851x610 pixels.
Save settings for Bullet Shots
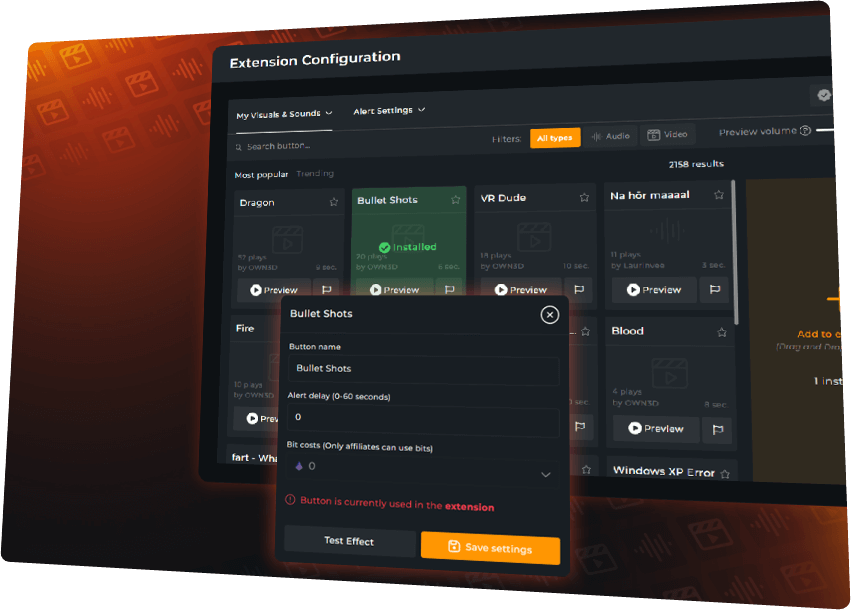tap(491, 548)
